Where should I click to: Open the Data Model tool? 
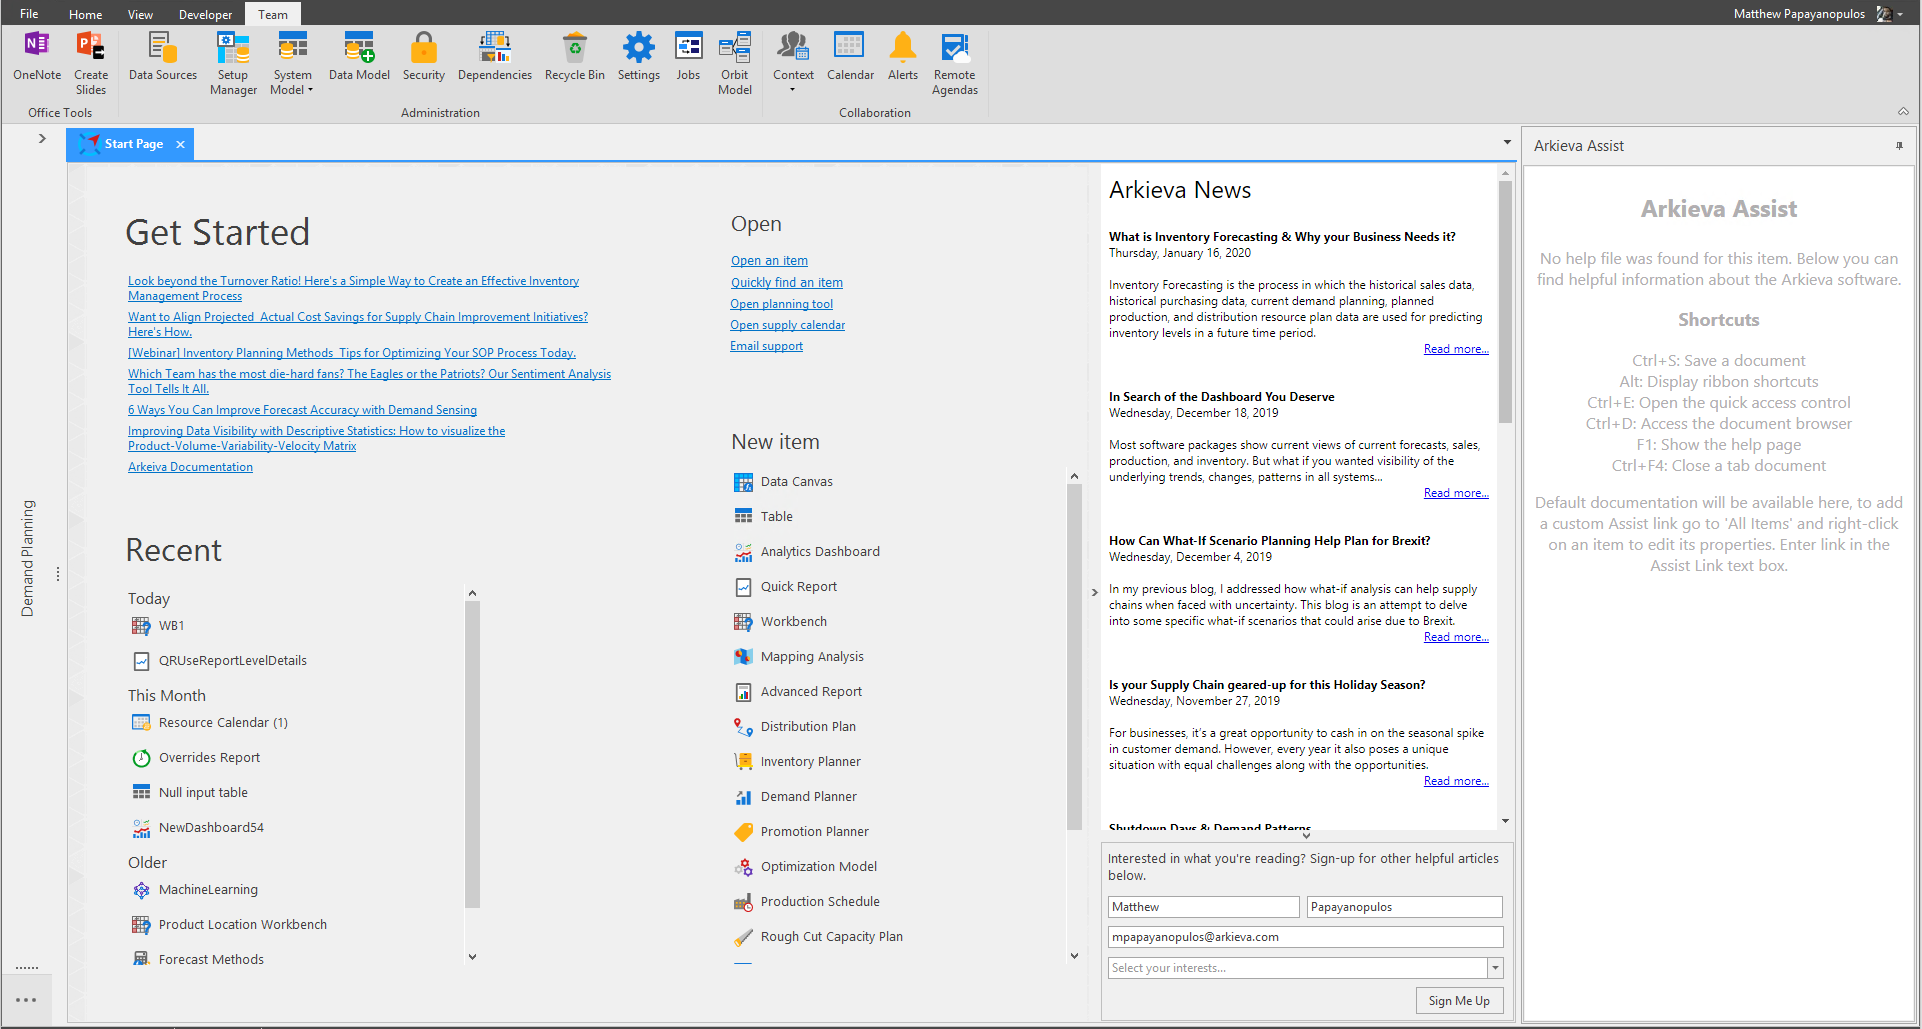[359, 56]
